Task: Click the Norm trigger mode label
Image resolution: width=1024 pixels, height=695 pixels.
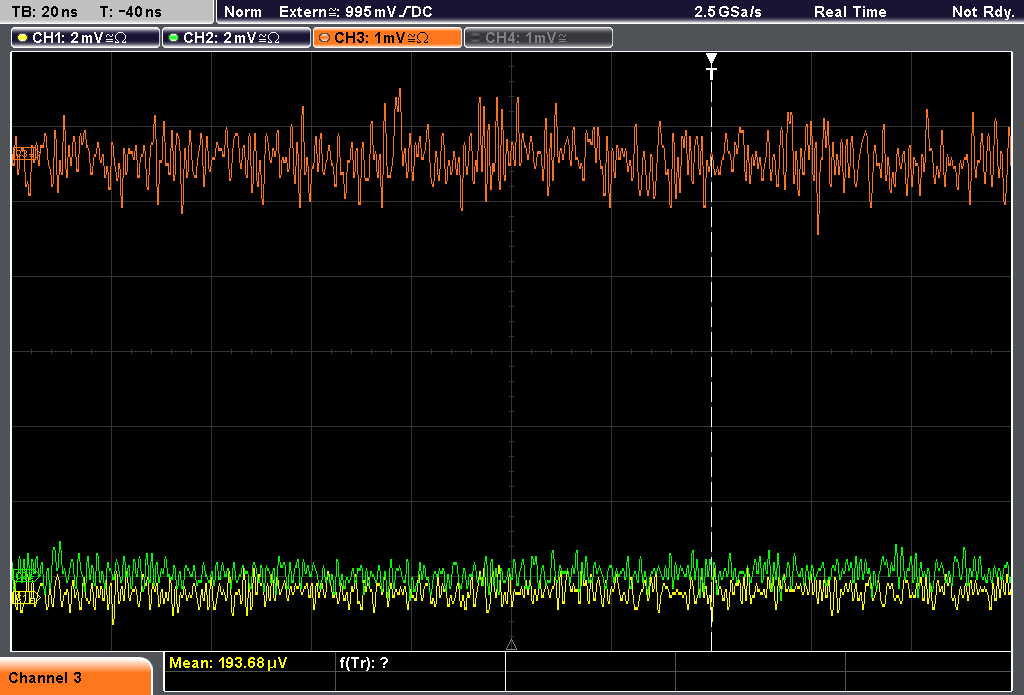Action: (242, 12)
